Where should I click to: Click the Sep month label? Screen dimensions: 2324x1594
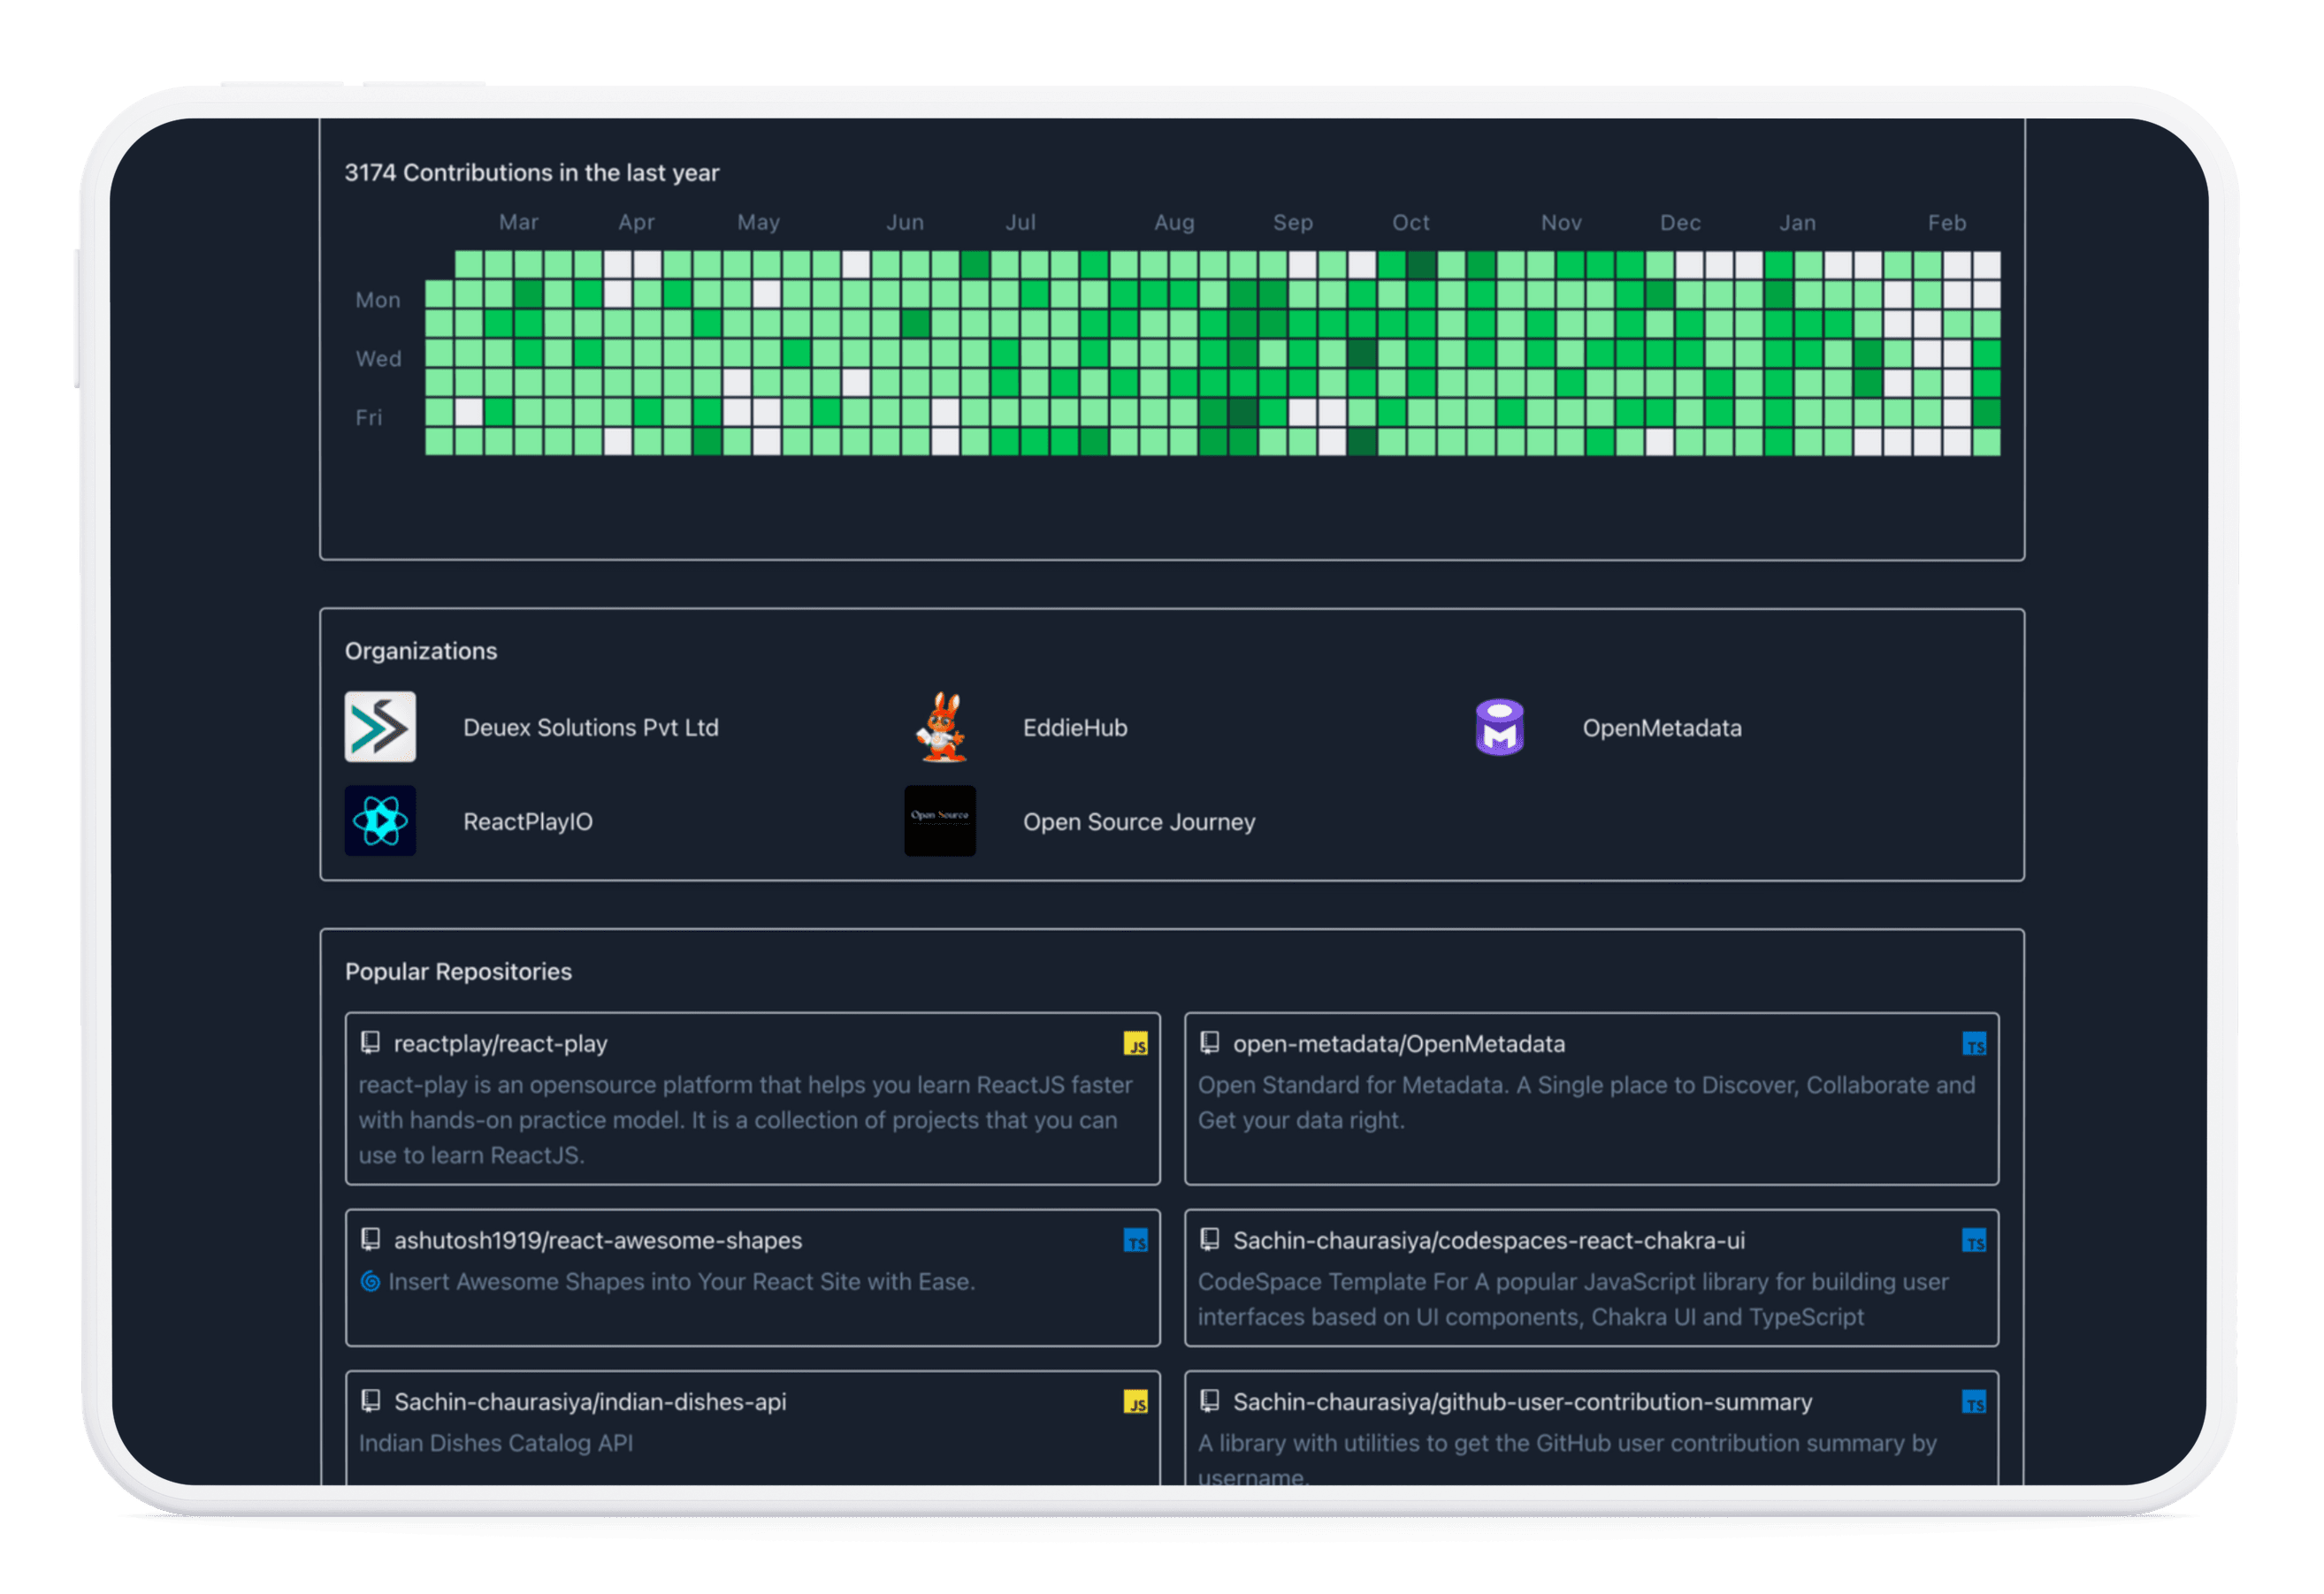1293,222
